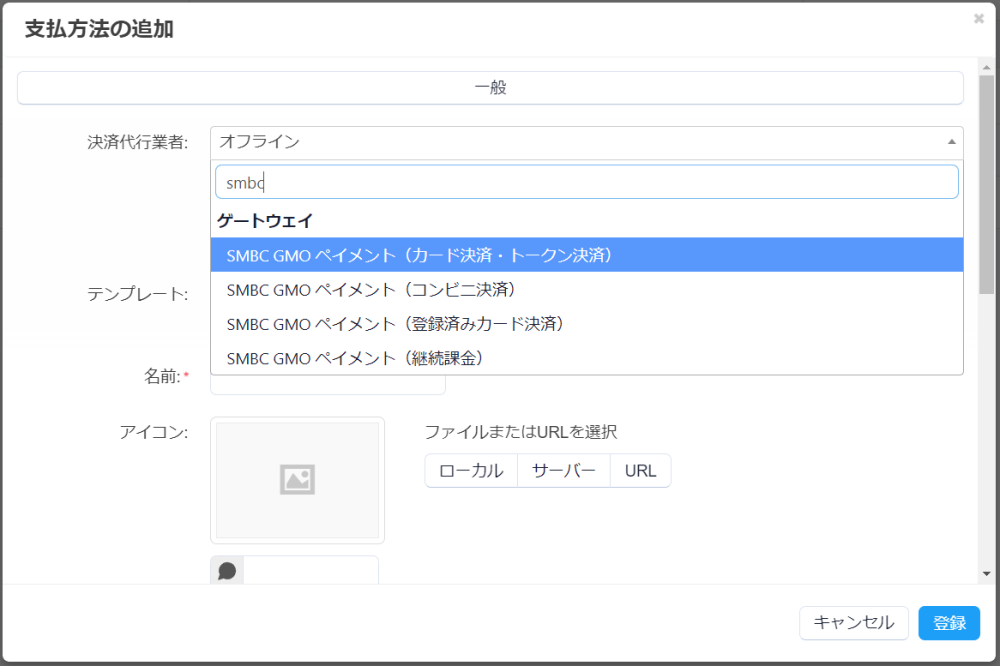Click the ローカル file source button

click(x=471, y=471)
